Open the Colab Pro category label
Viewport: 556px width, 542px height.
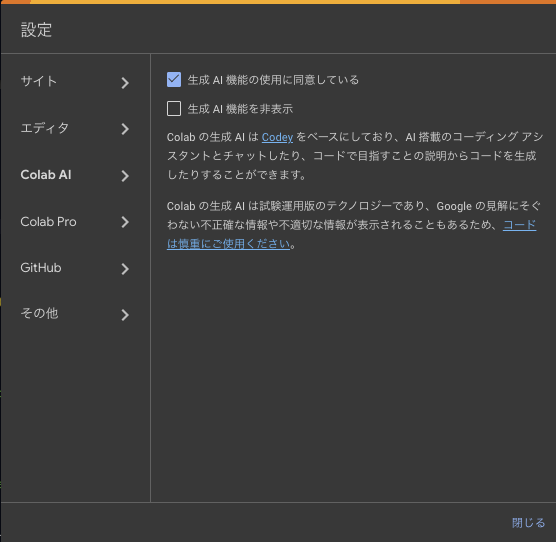coord(49,222)
